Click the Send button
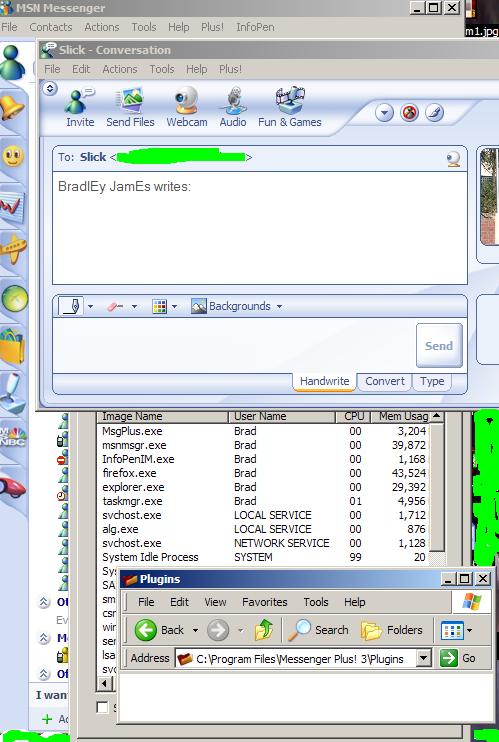Image resolution: width=499 pixels, height=742 pixels. [439, 345]
